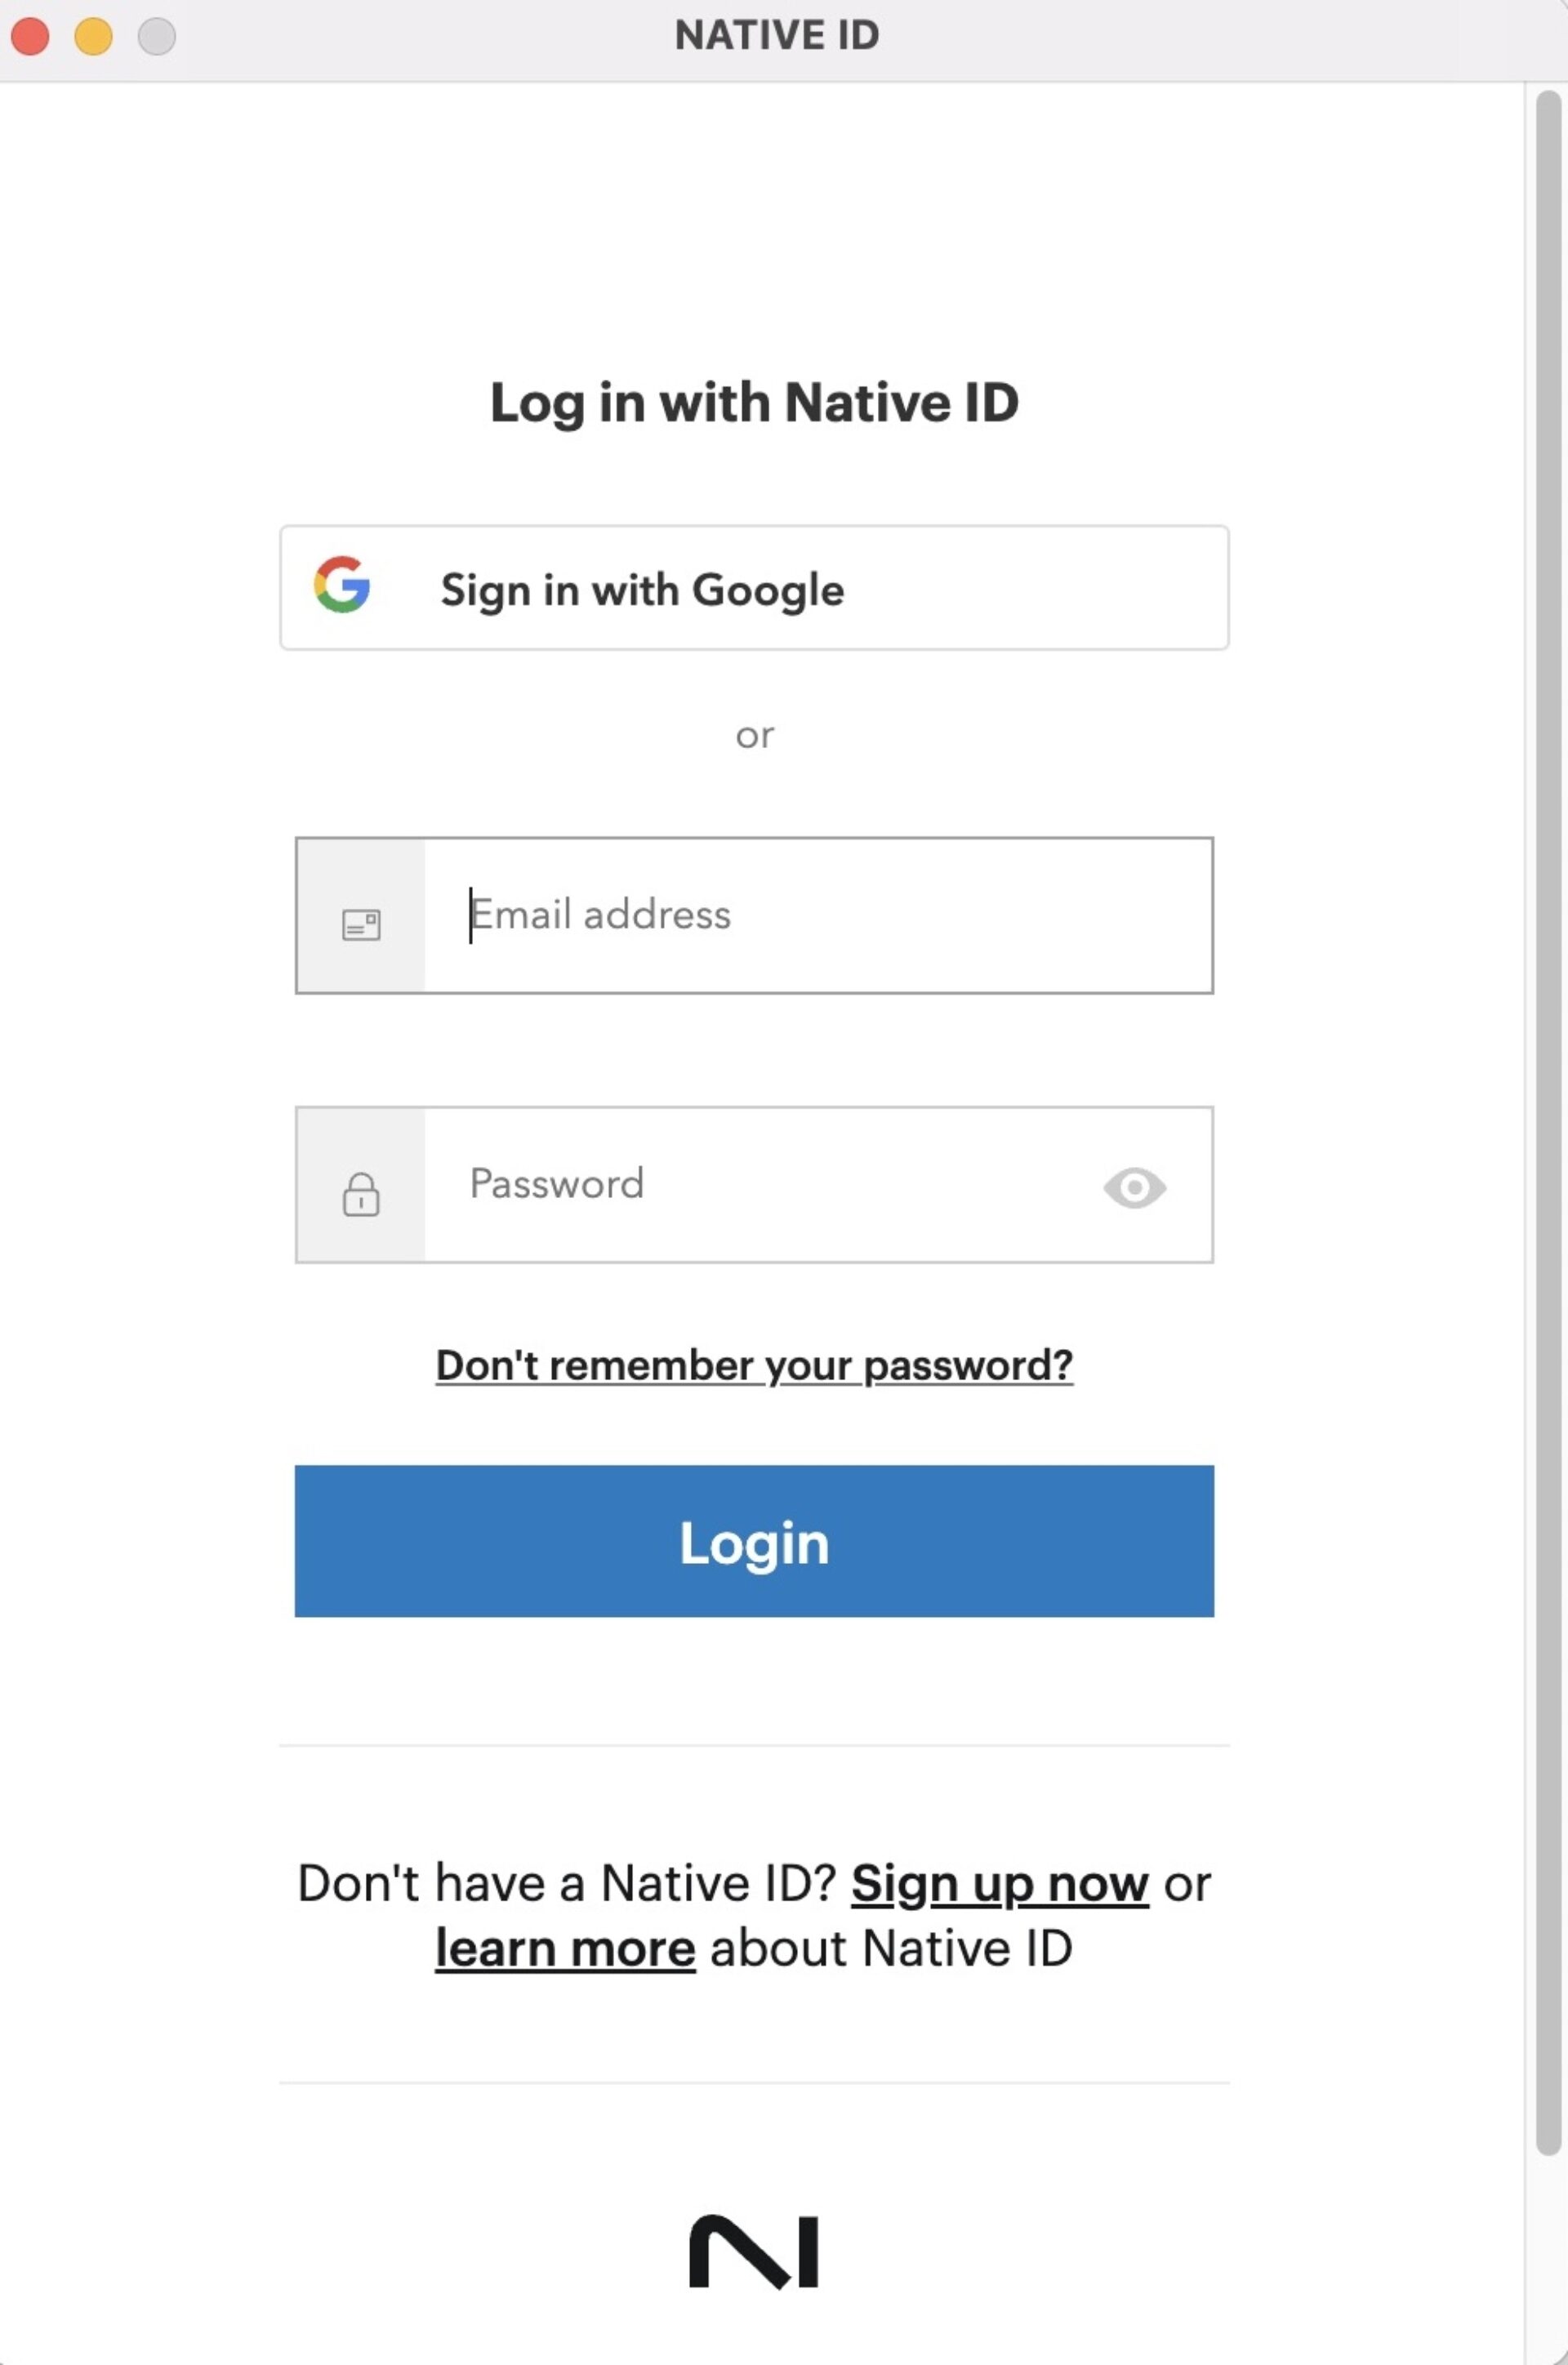Click the email envelope icon
Viewport: 1568px width, 2365px height.
tap(361, 925)
